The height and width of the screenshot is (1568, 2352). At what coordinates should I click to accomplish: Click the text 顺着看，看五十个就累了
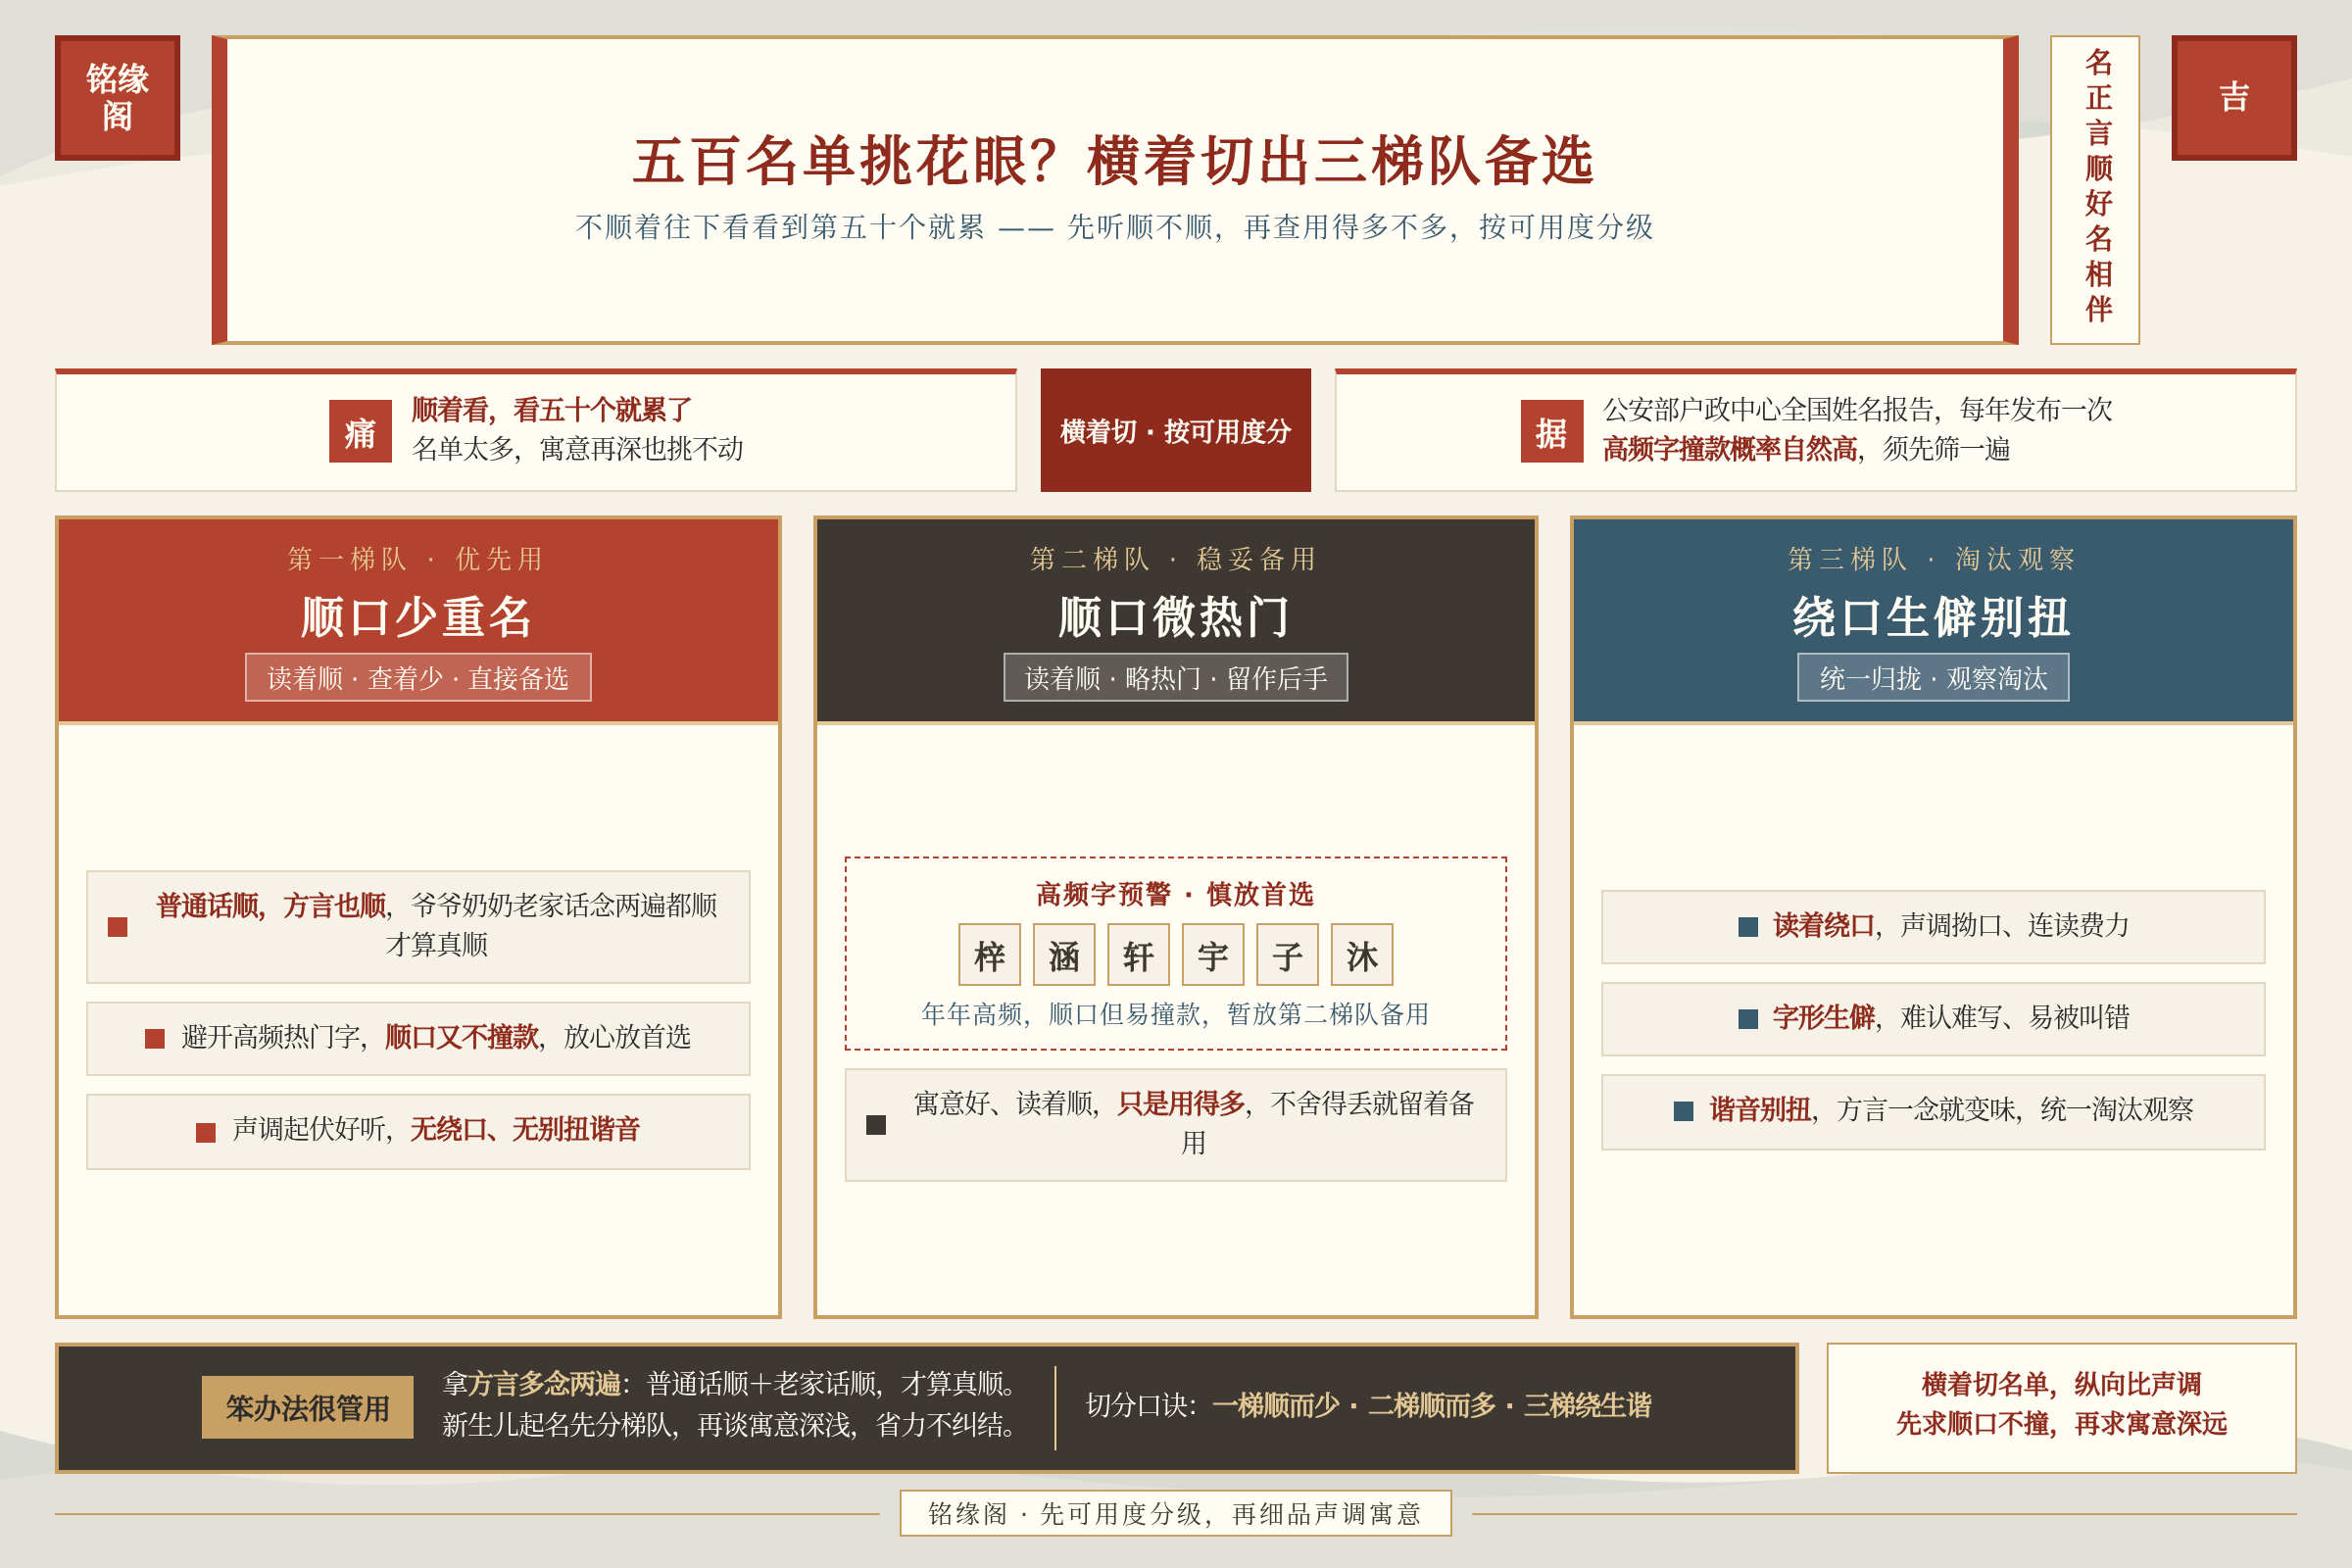[552, 410]
